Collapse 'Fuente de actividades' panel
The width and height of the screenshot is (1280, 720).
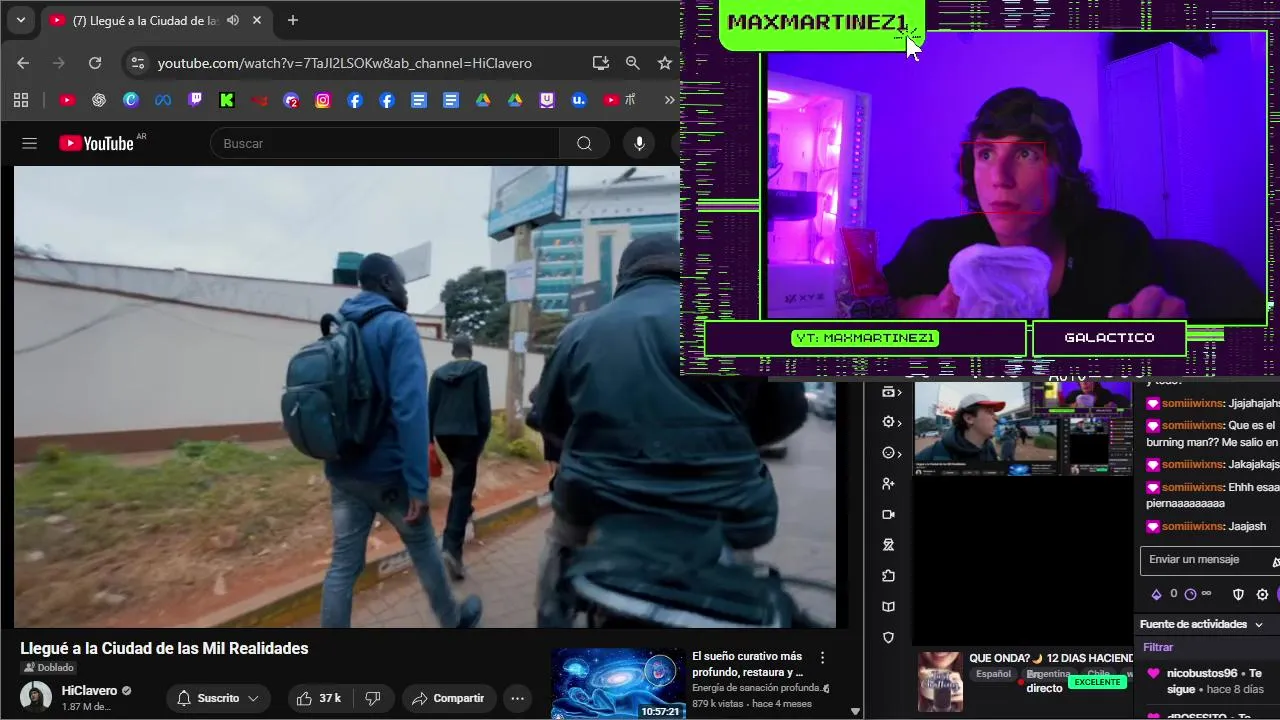[1259, 624]
